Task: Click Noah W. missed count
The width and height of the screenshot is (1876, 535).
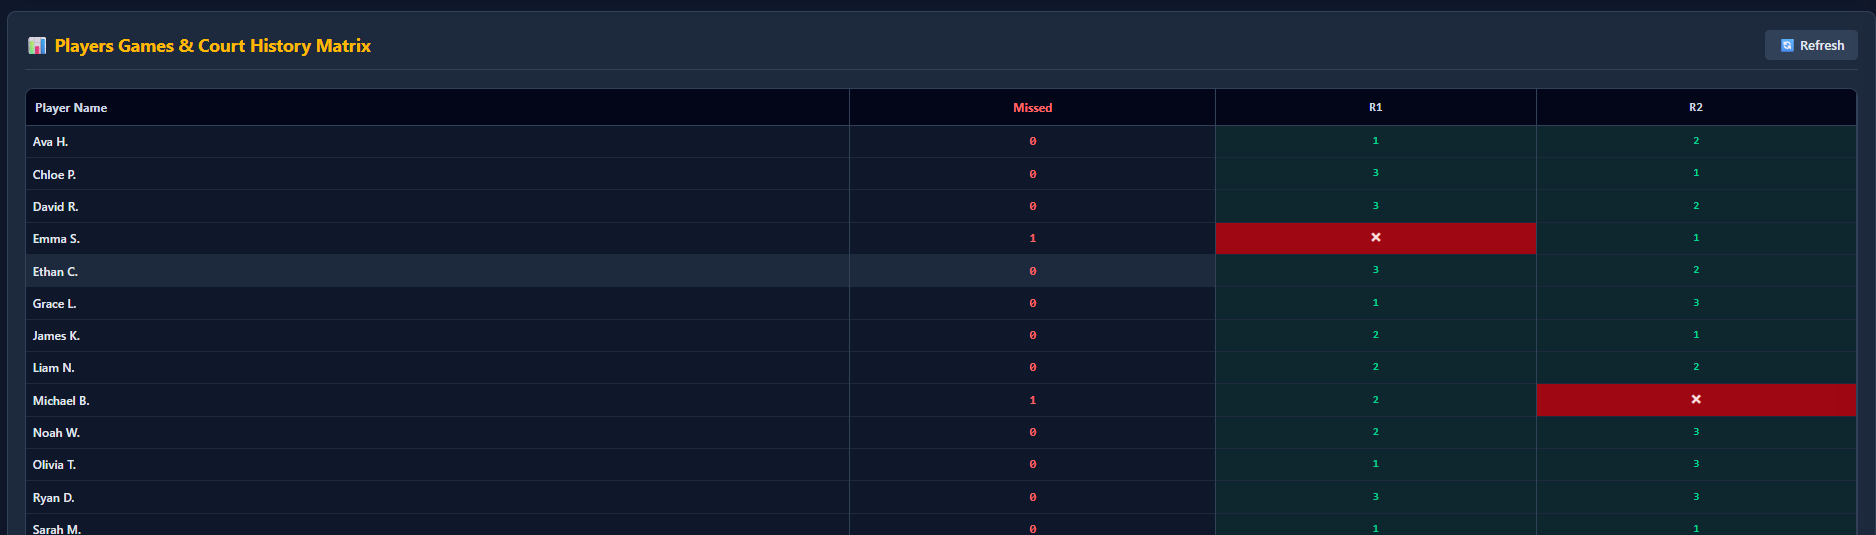Action: tap(1033, 432)
